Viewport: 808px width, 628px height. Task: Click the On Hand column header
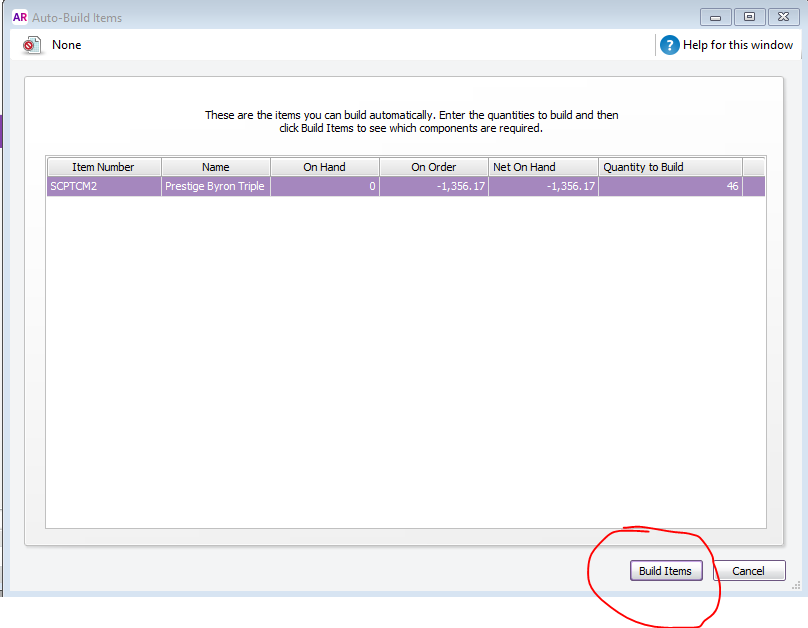click(x=324, y=167)
